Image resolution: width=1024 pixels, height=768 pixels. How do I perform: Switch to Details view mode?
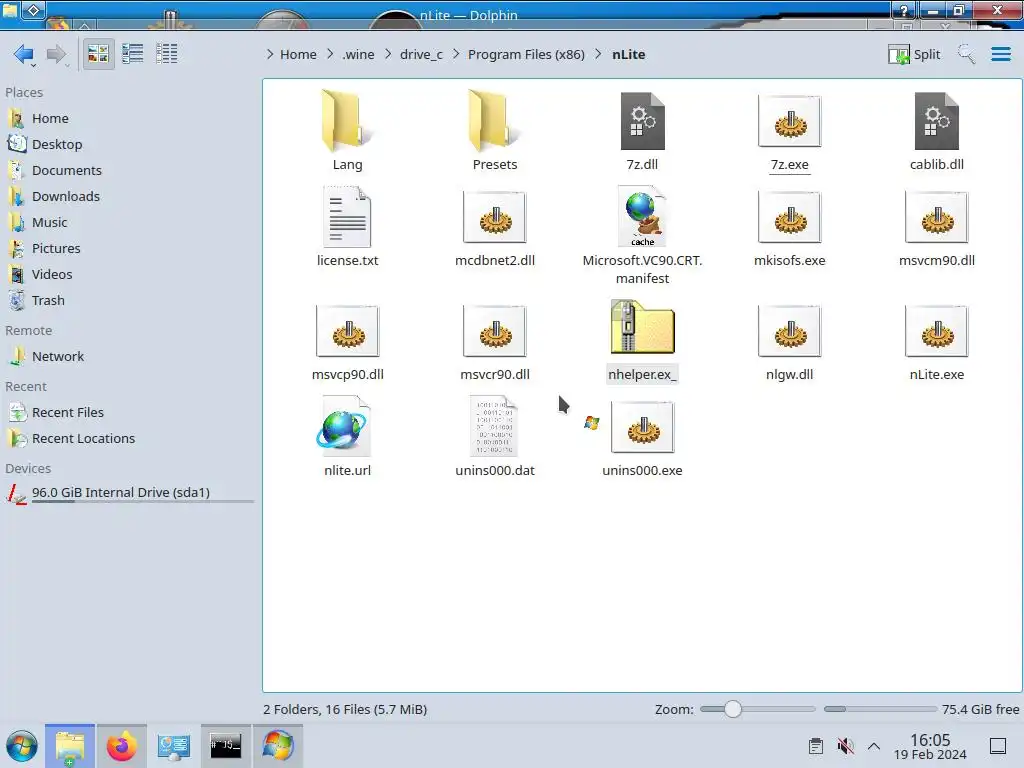tap(167, 54)
